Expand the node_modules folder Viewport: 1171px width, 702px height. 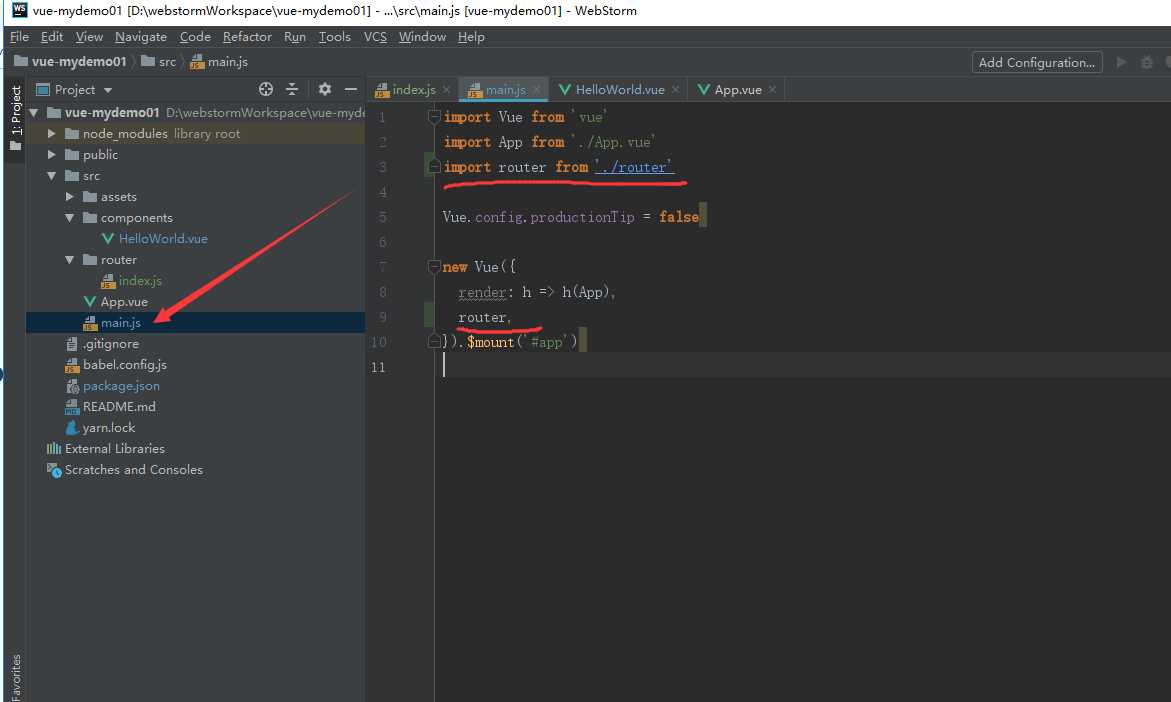click(x=52, y=134)
